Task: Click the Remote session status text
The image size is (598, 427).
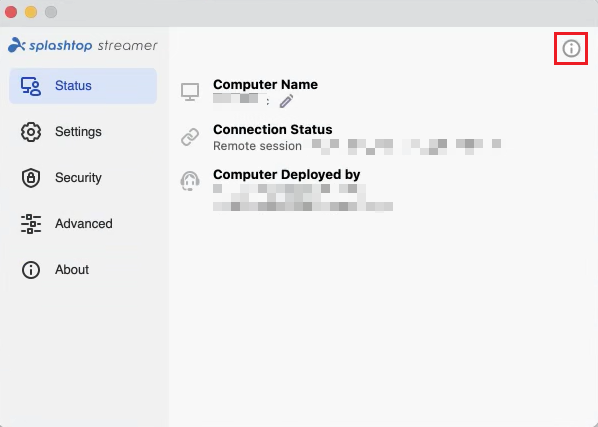Action: pos(257,146)
